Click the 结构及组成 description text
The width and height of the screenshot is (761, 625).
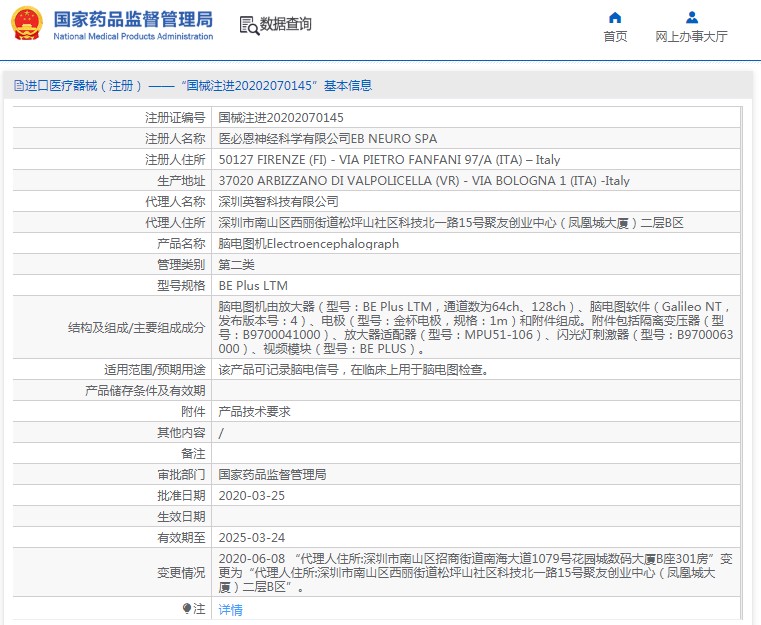click(x=476, y=328)
